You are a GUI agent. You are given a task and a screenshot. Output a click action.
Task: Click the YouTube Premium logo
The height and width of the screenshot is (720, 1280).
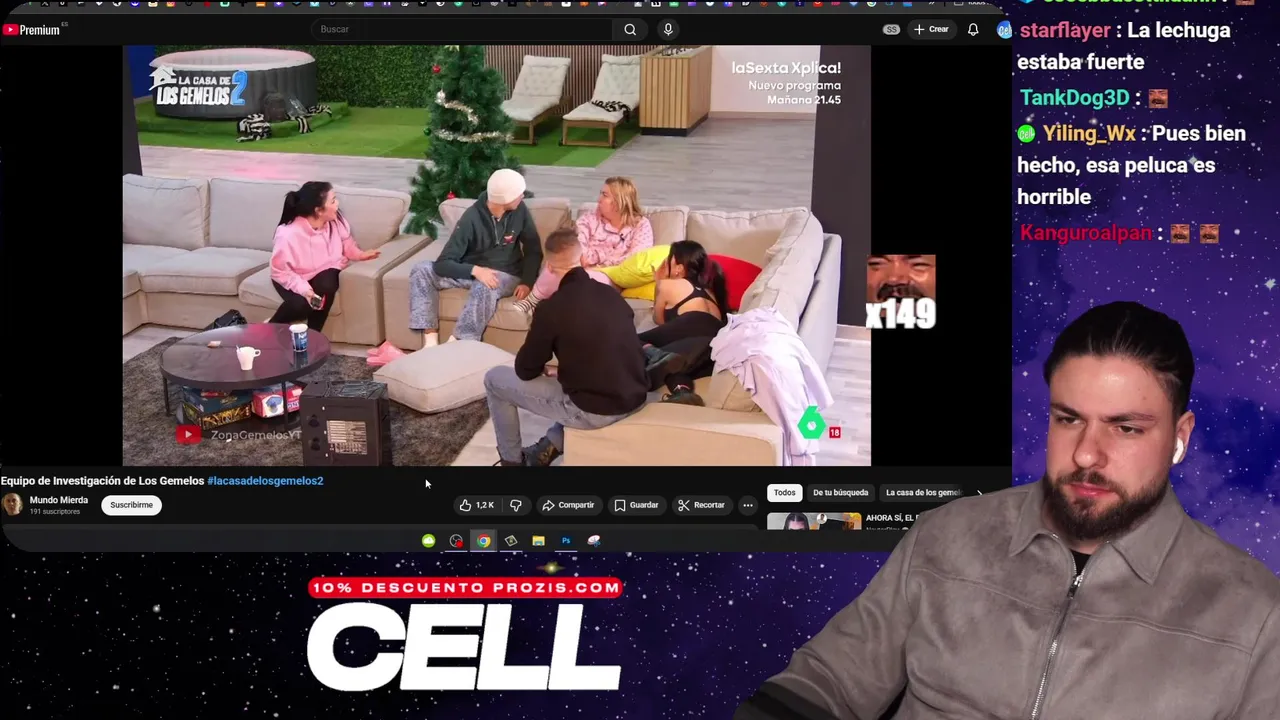click(32, 30)
